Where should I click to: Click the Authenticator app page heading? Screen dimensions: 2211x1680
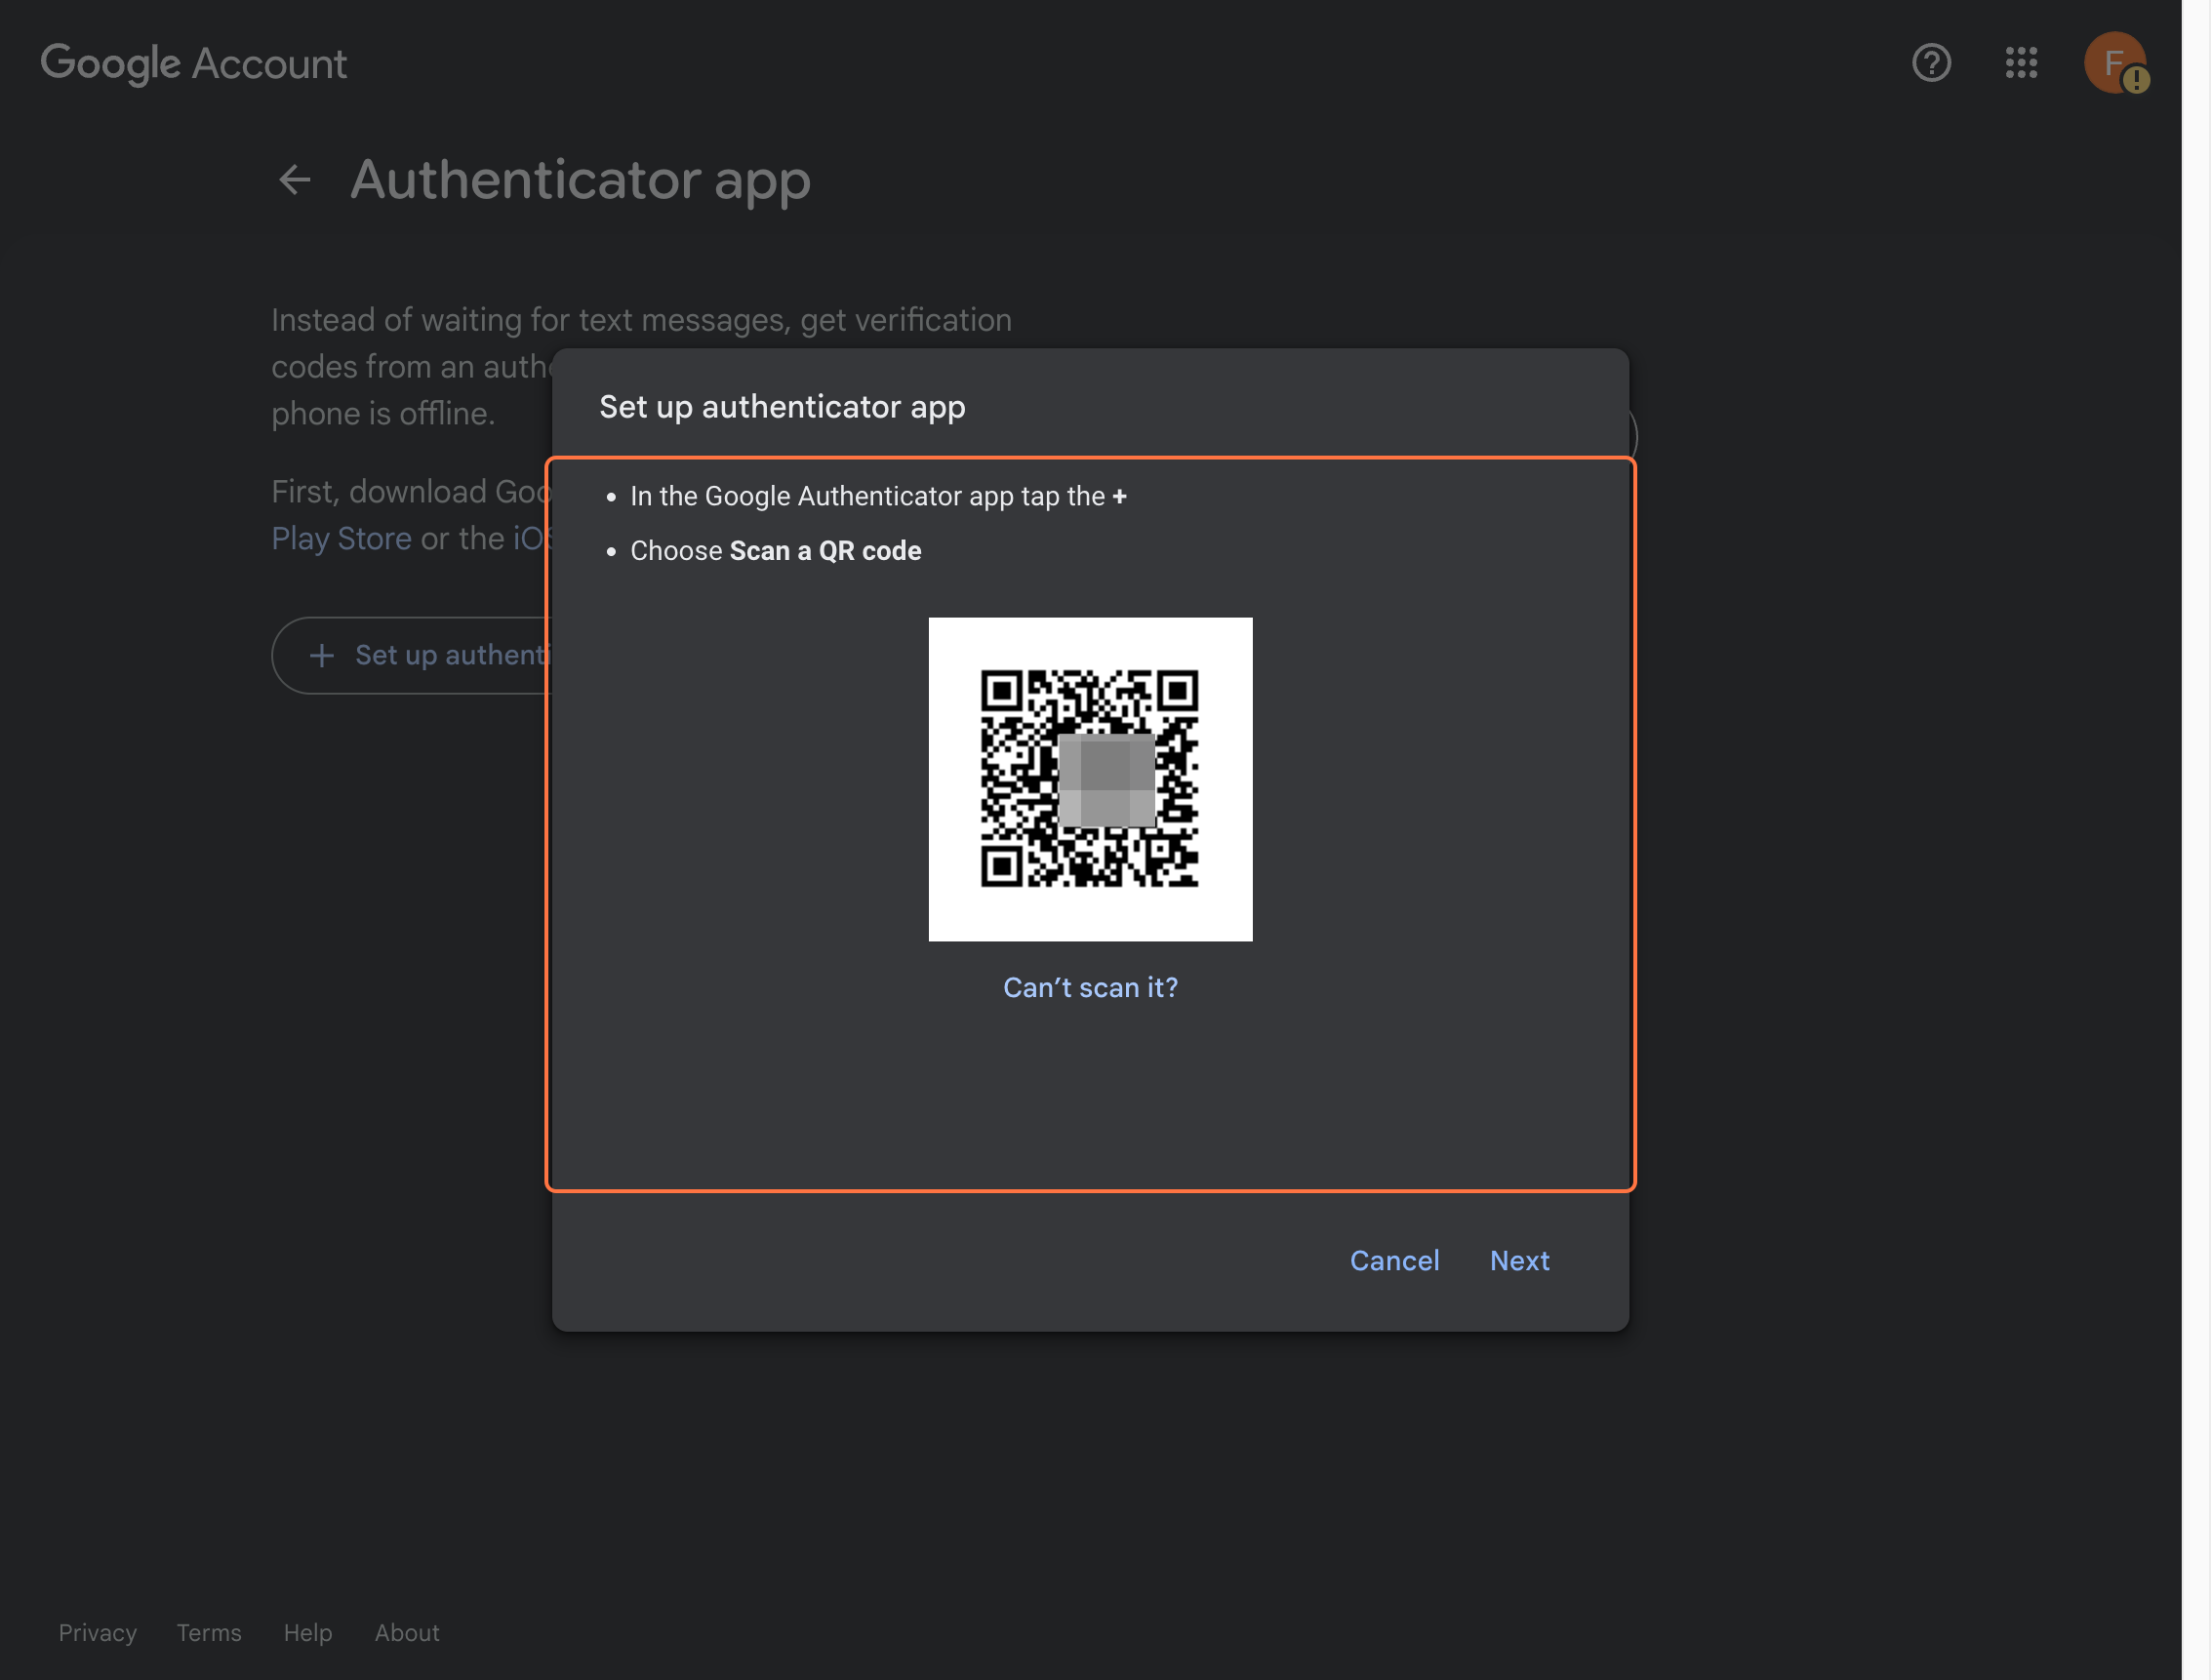(x=580, y=180)
